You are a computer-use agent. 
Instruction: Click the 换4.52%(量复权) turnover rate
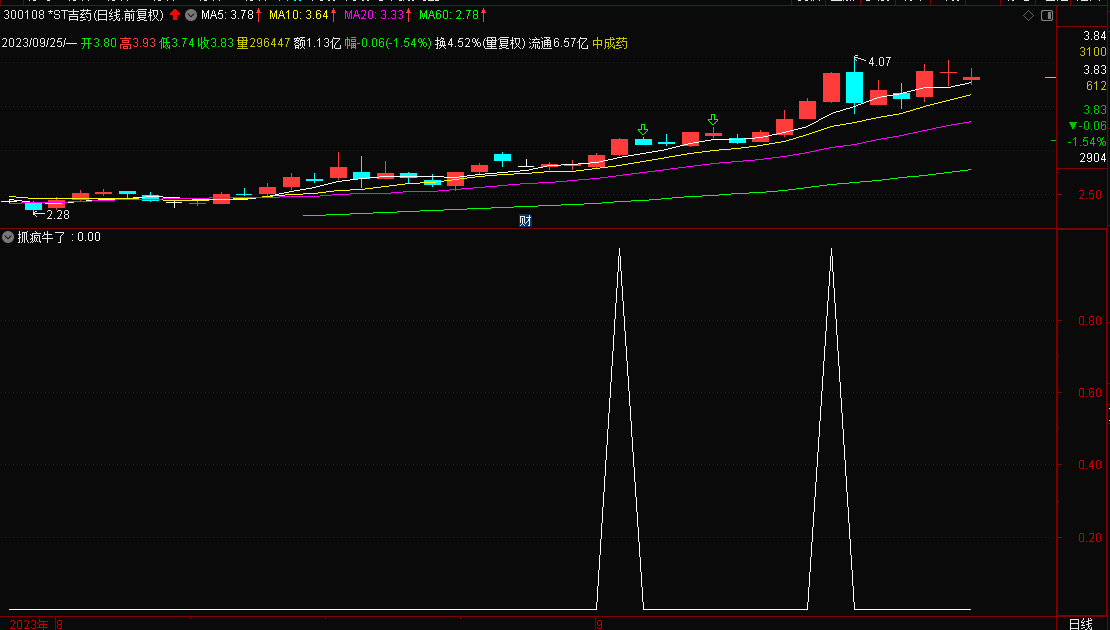click(480, 43)
